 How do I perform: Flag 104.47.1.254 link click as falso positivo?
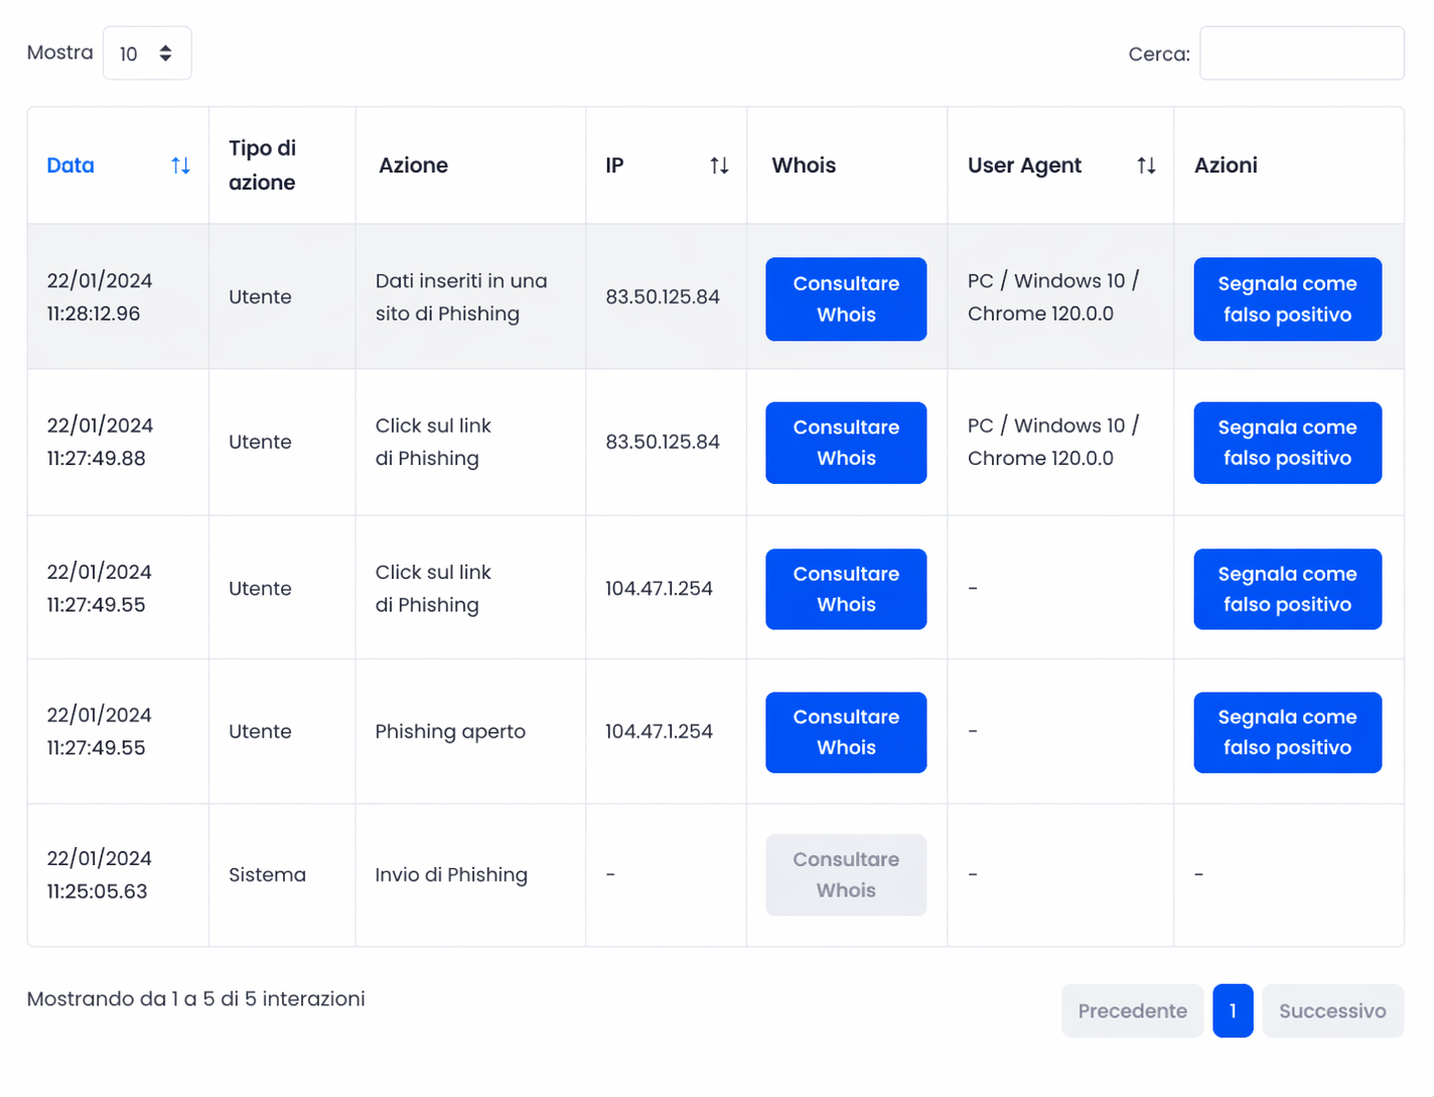click(x=1287, y=589)
